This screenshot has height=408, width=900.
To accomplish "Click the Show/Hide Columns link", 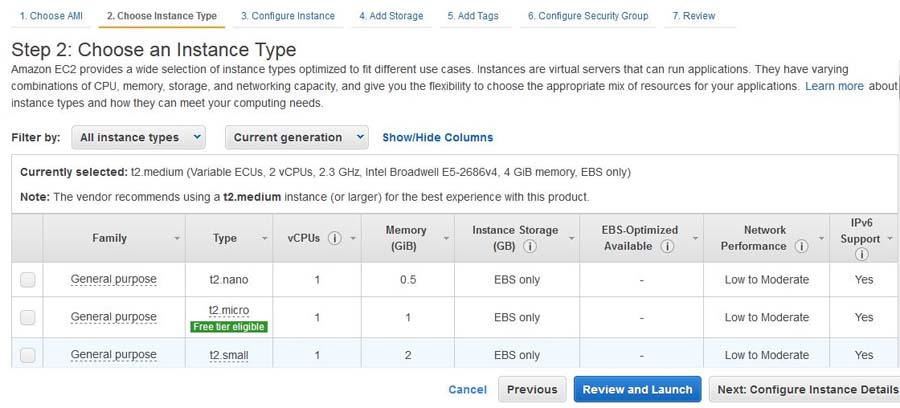I will point(437,138).
